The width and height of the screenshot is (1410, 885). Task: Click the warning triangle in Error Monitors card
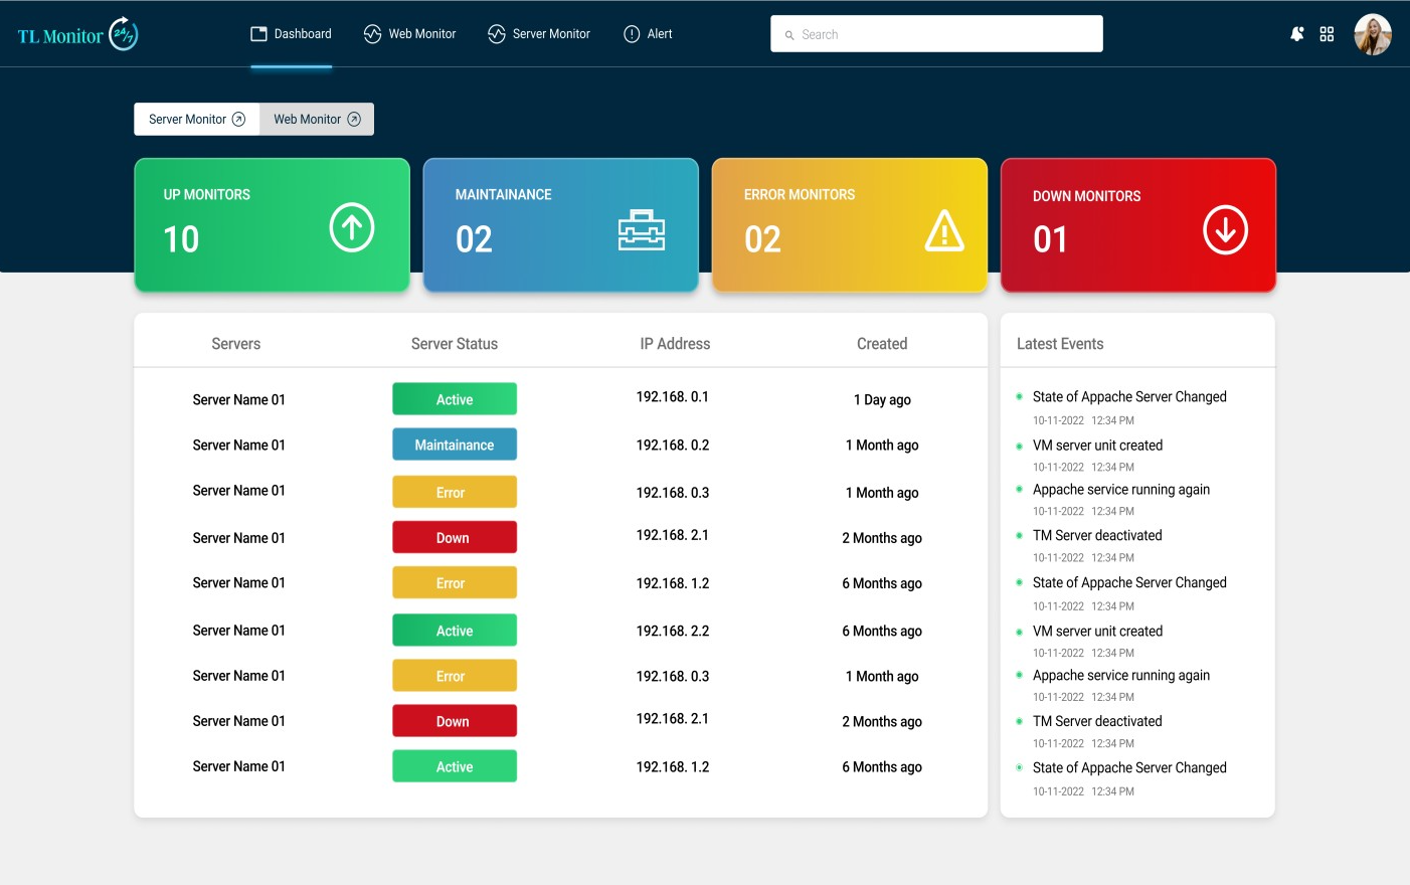(944, 231)
